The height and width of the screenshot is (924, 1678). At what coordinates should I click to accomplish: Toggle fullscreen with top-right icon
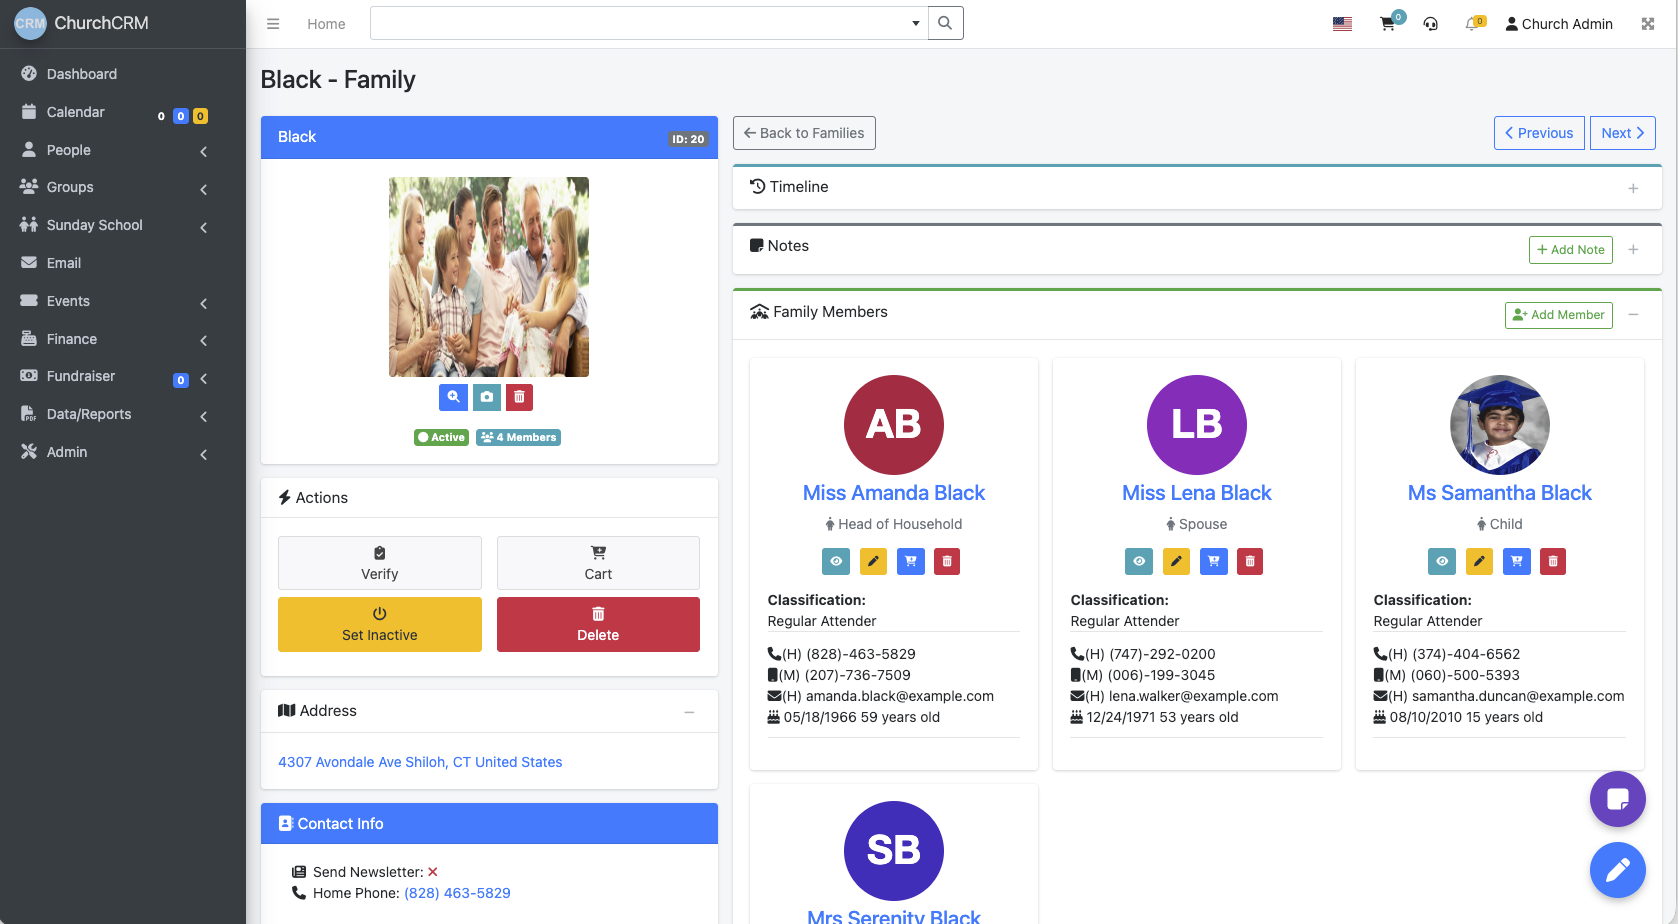click(x=1647, y=23)
